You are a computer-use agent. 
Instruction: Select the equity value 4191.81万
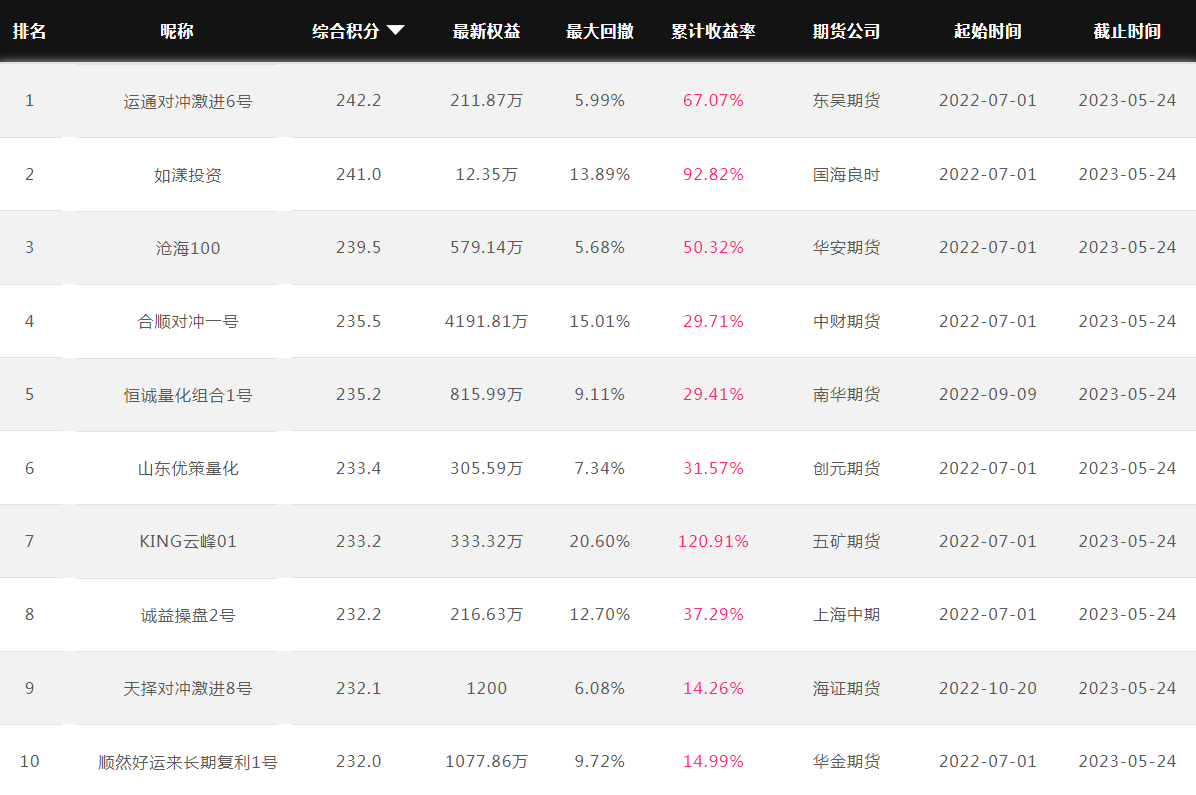[487, 321]
